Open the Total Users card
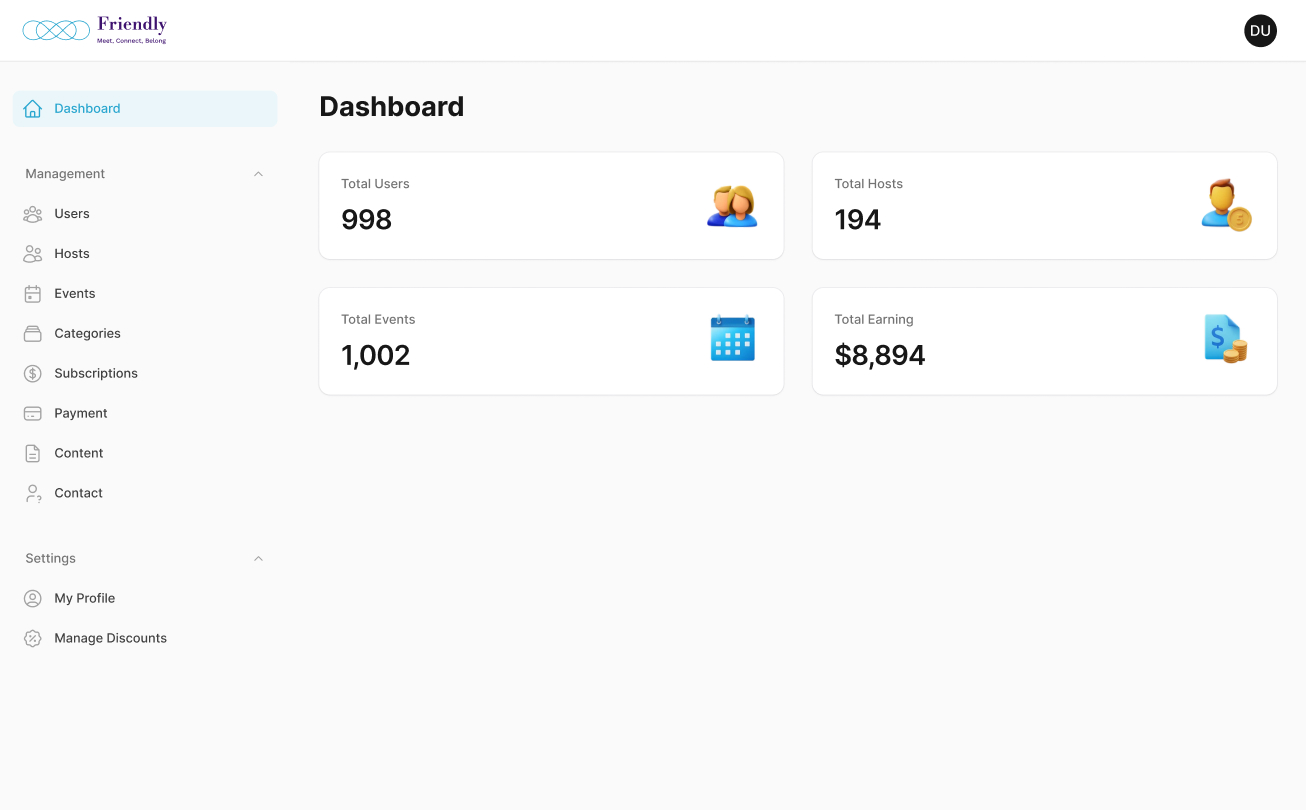Image resolution: width=1306 pixels, height=810 pixels. point(551,206)
